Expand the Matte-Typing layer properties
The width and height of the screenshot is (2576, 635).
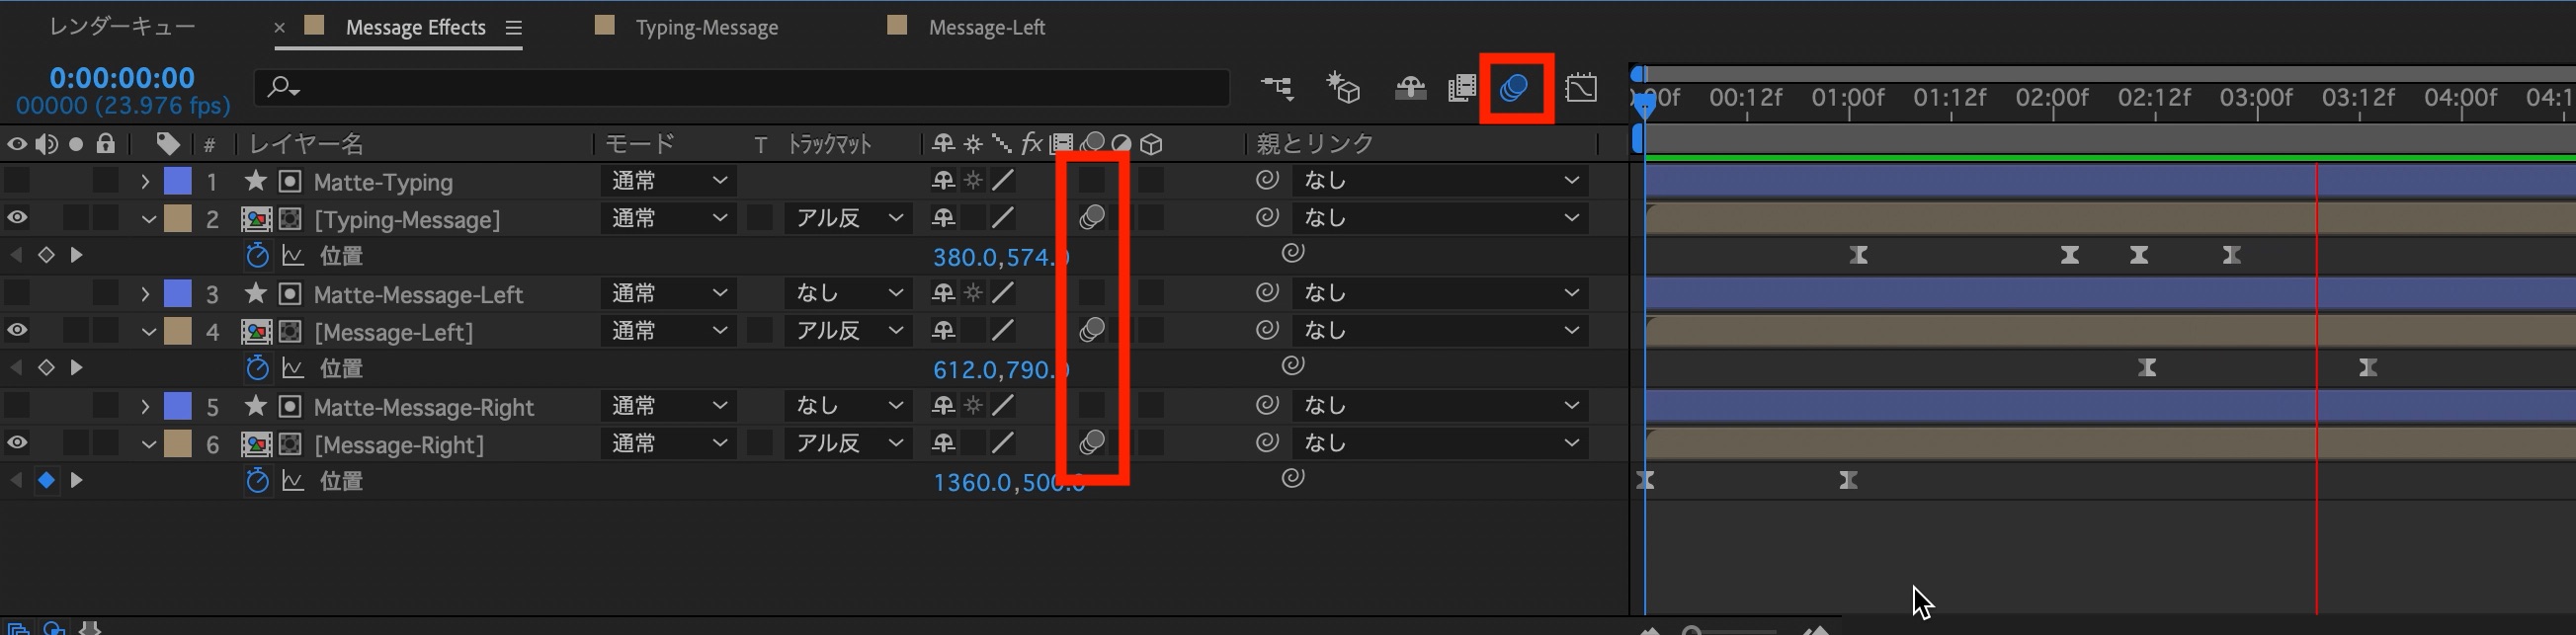pos(145,181)
